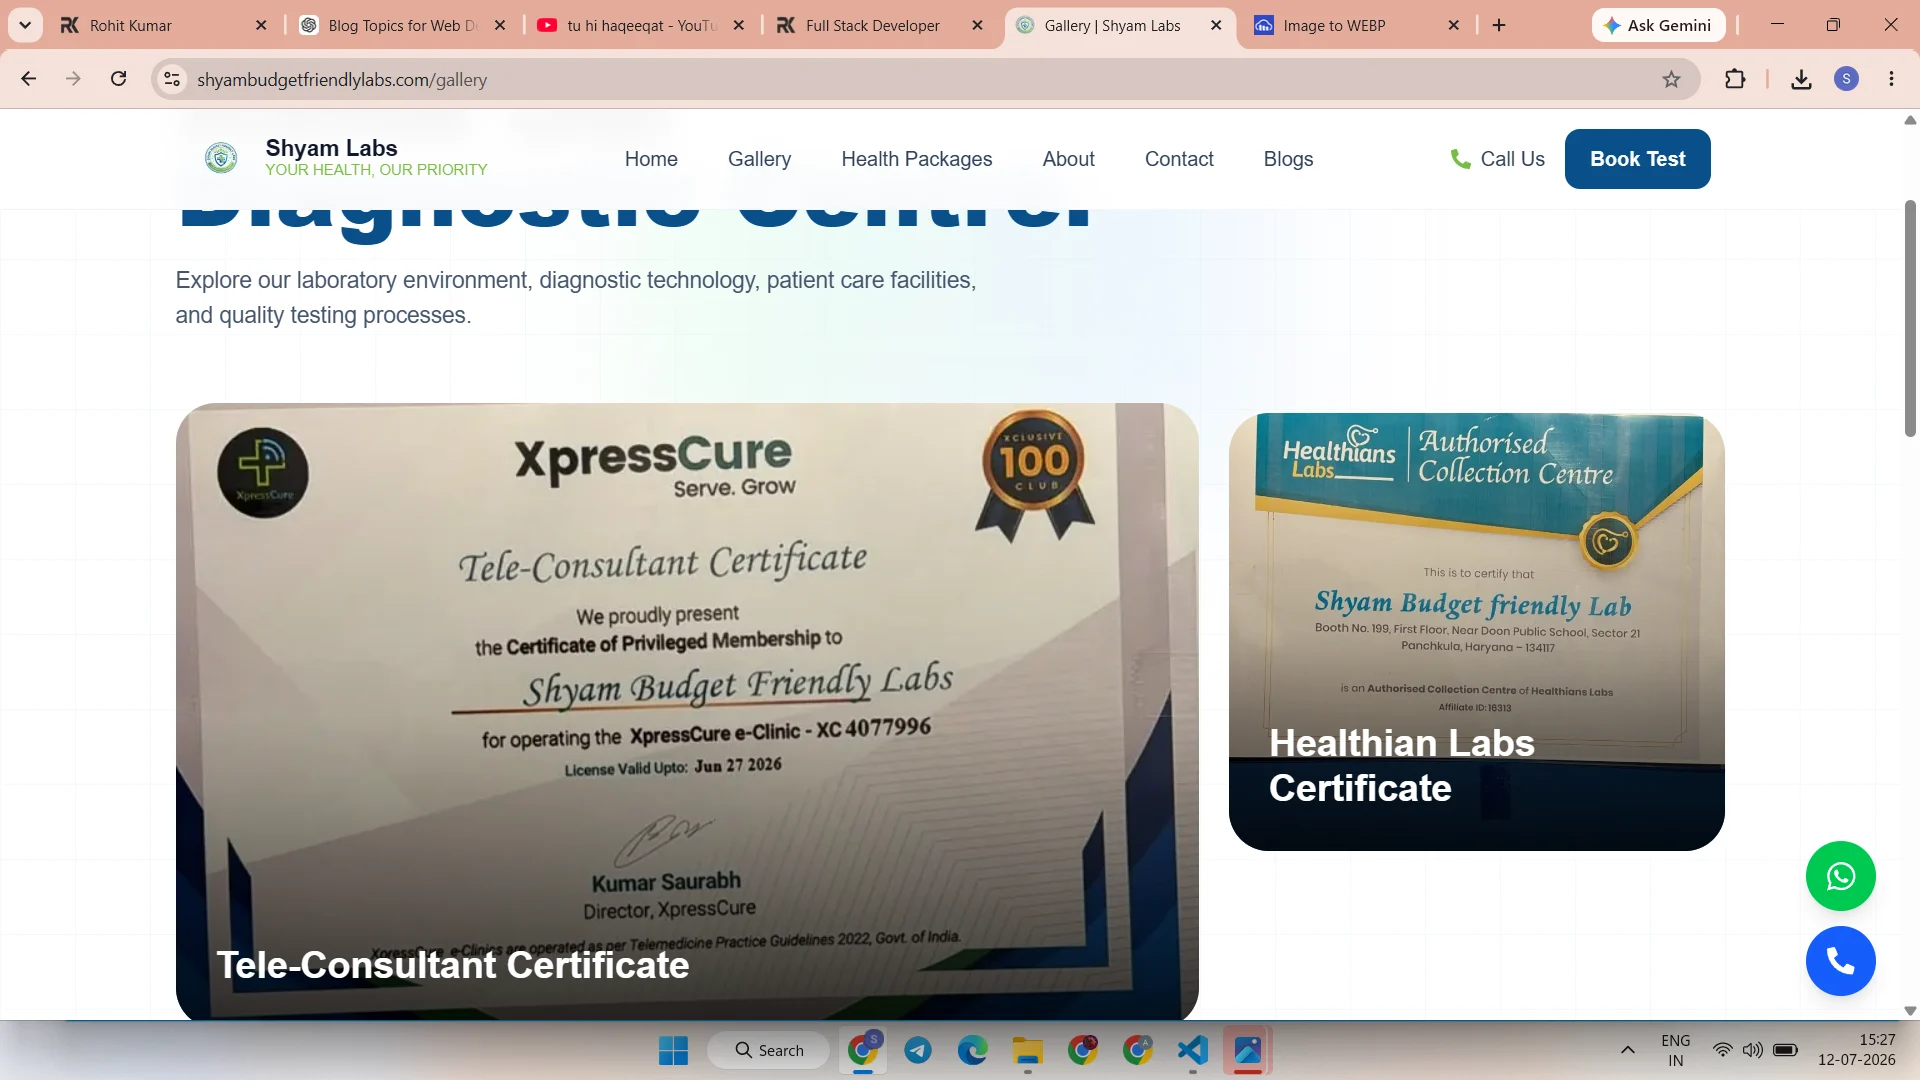The width and height of the screenshot is (1920, 1080).
Task: Open About page link
Action: pos(1068,159)
